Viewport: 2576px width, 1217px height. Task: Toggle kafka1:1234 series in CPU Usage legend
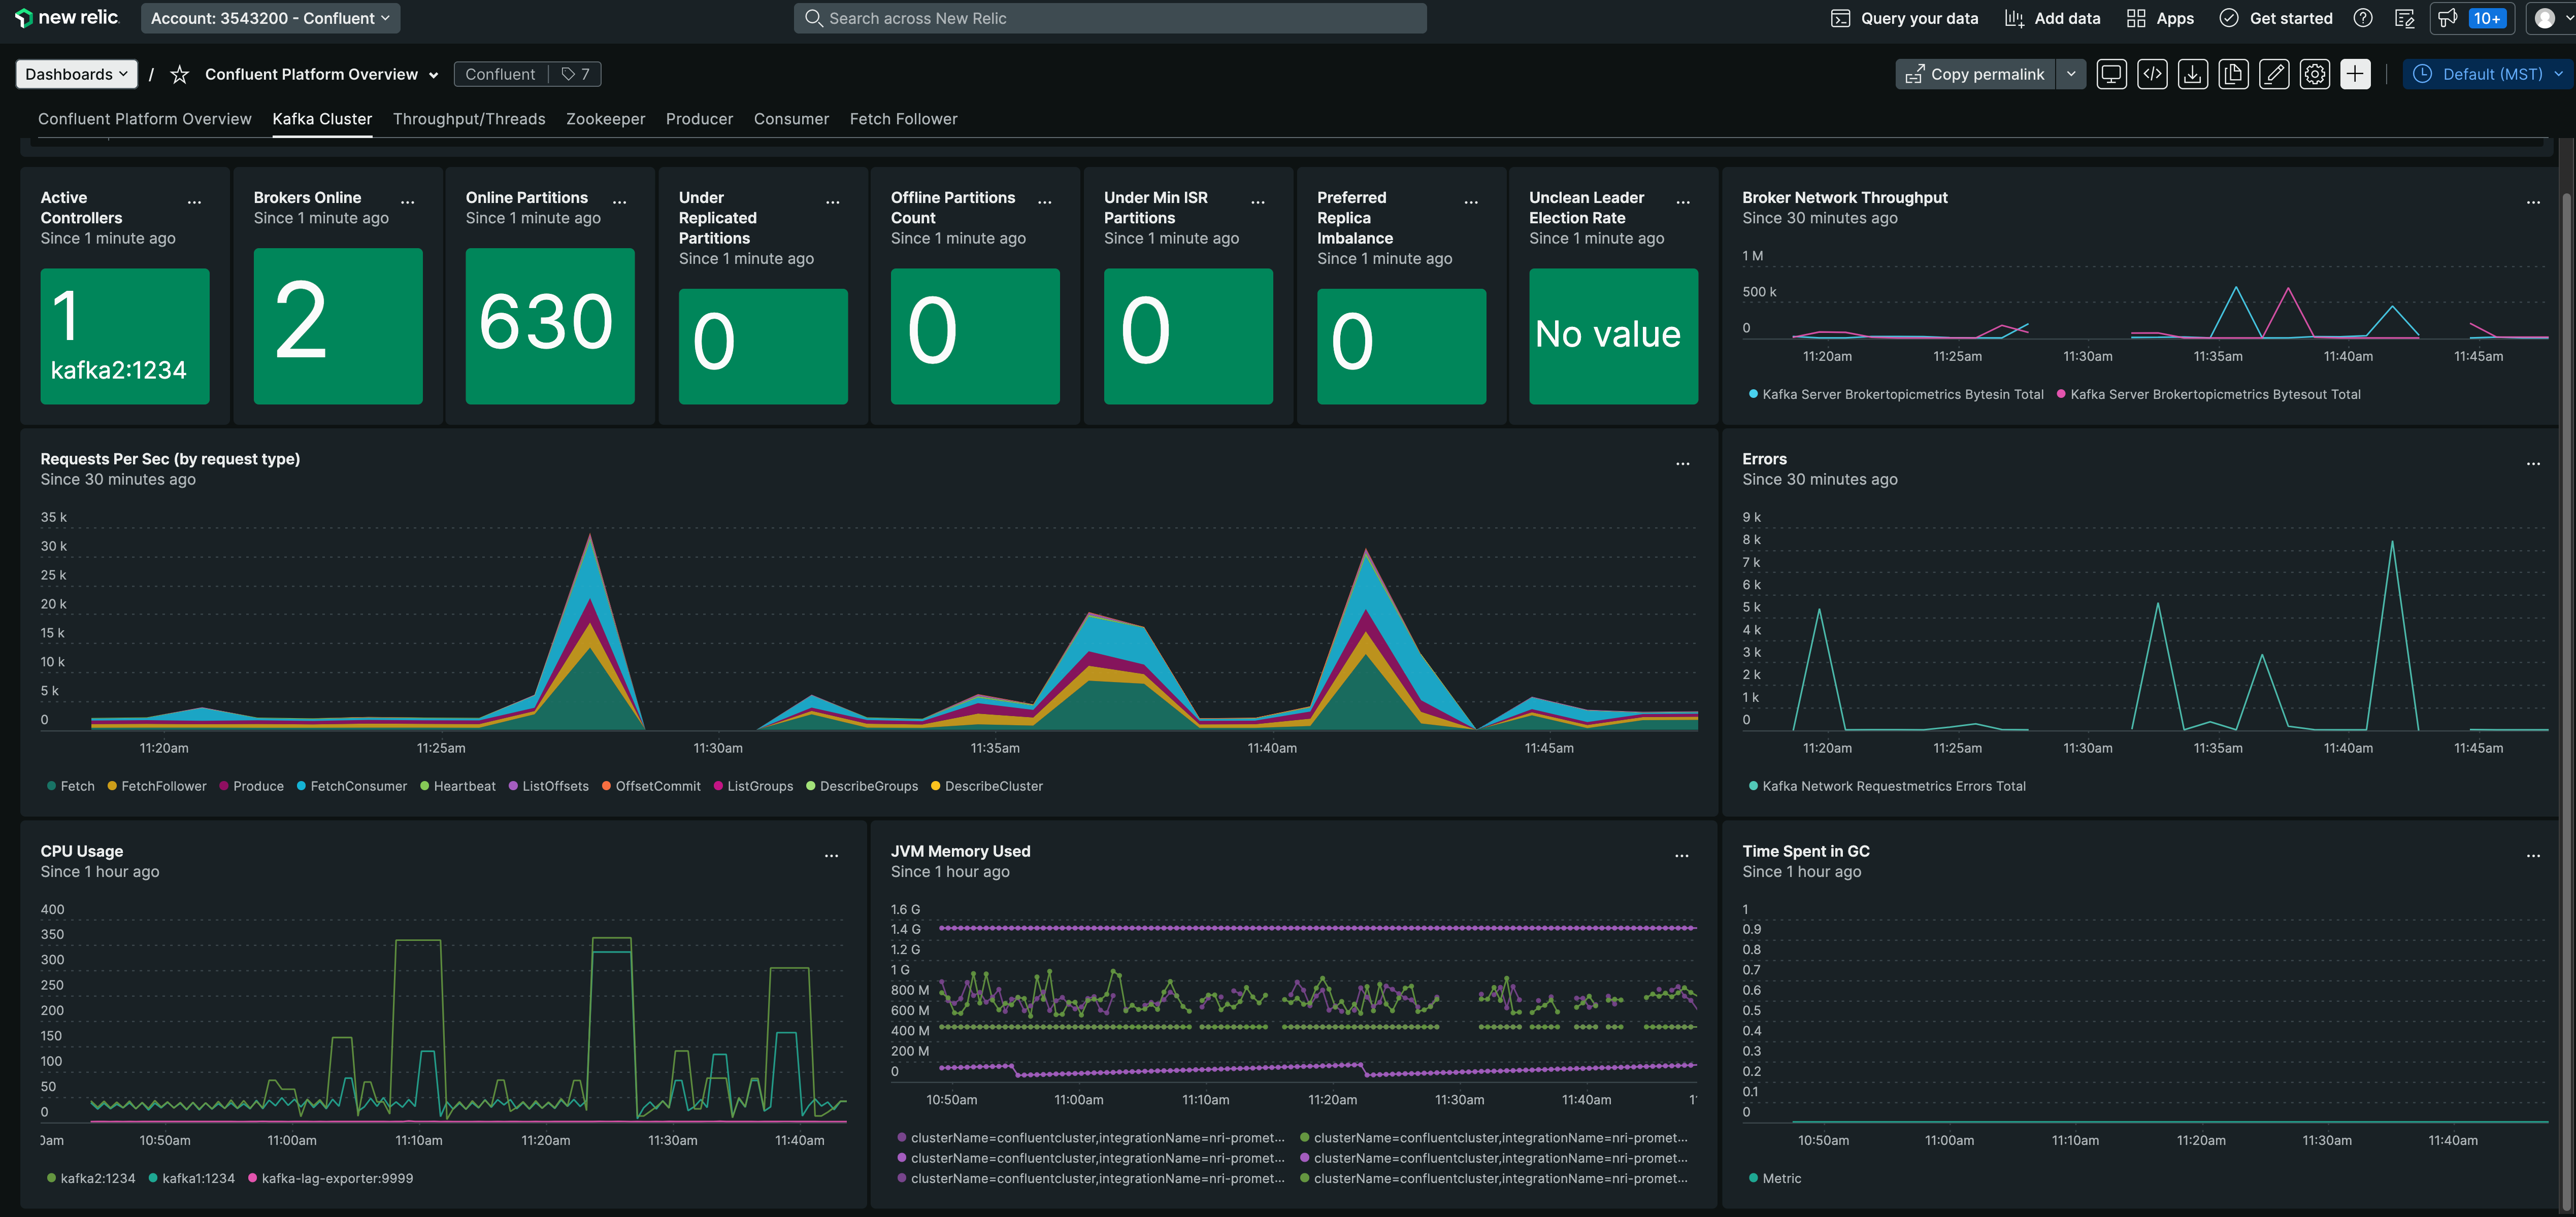click(198, 1178)
